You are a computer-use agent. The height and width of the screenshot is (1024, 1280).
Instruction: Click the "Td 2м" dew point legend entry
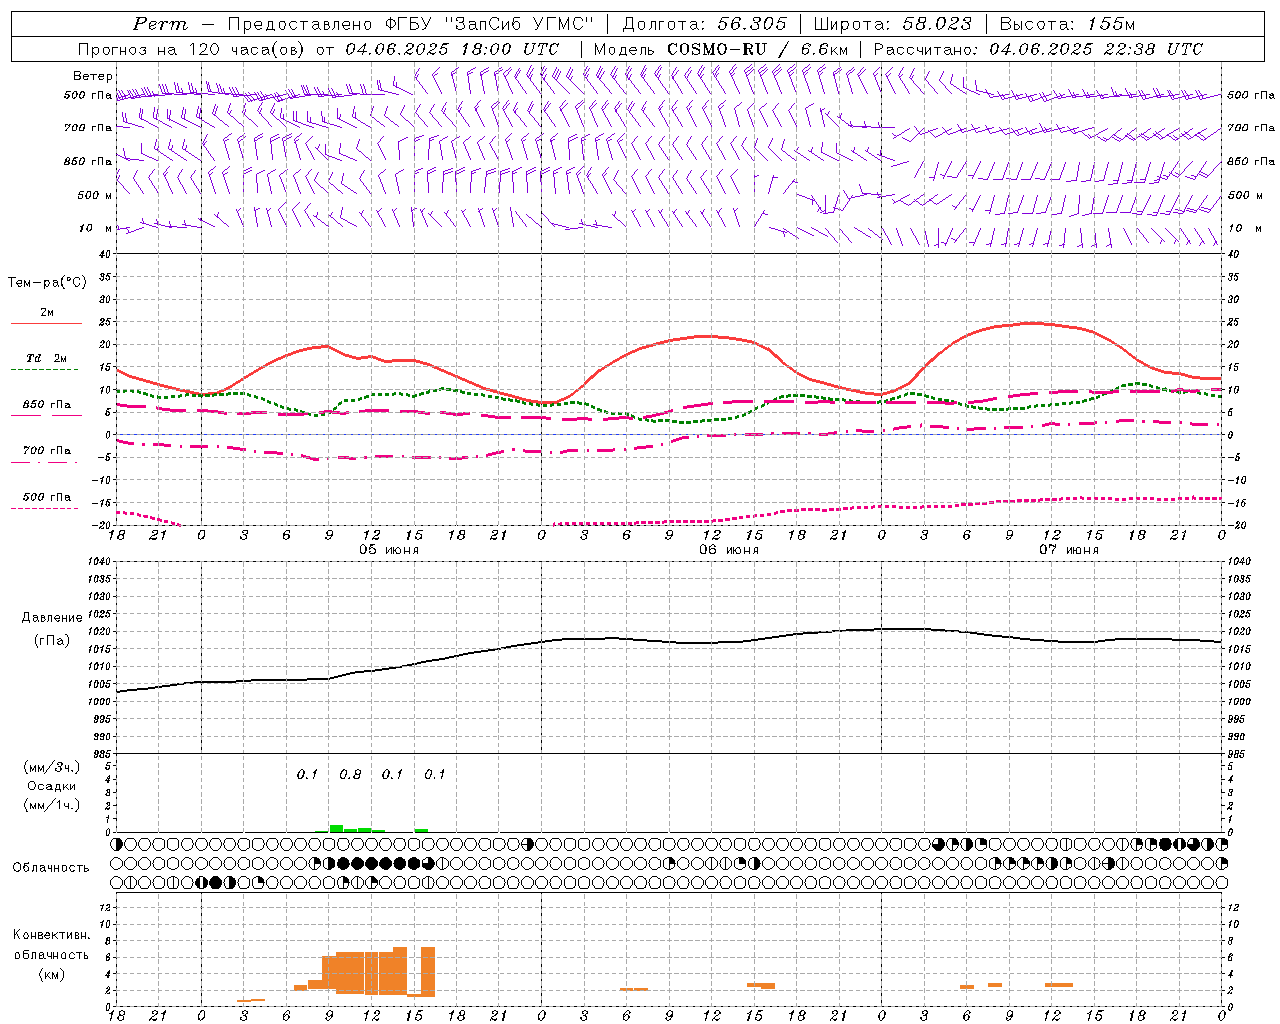pyautogui.click(x=46, y=358)
